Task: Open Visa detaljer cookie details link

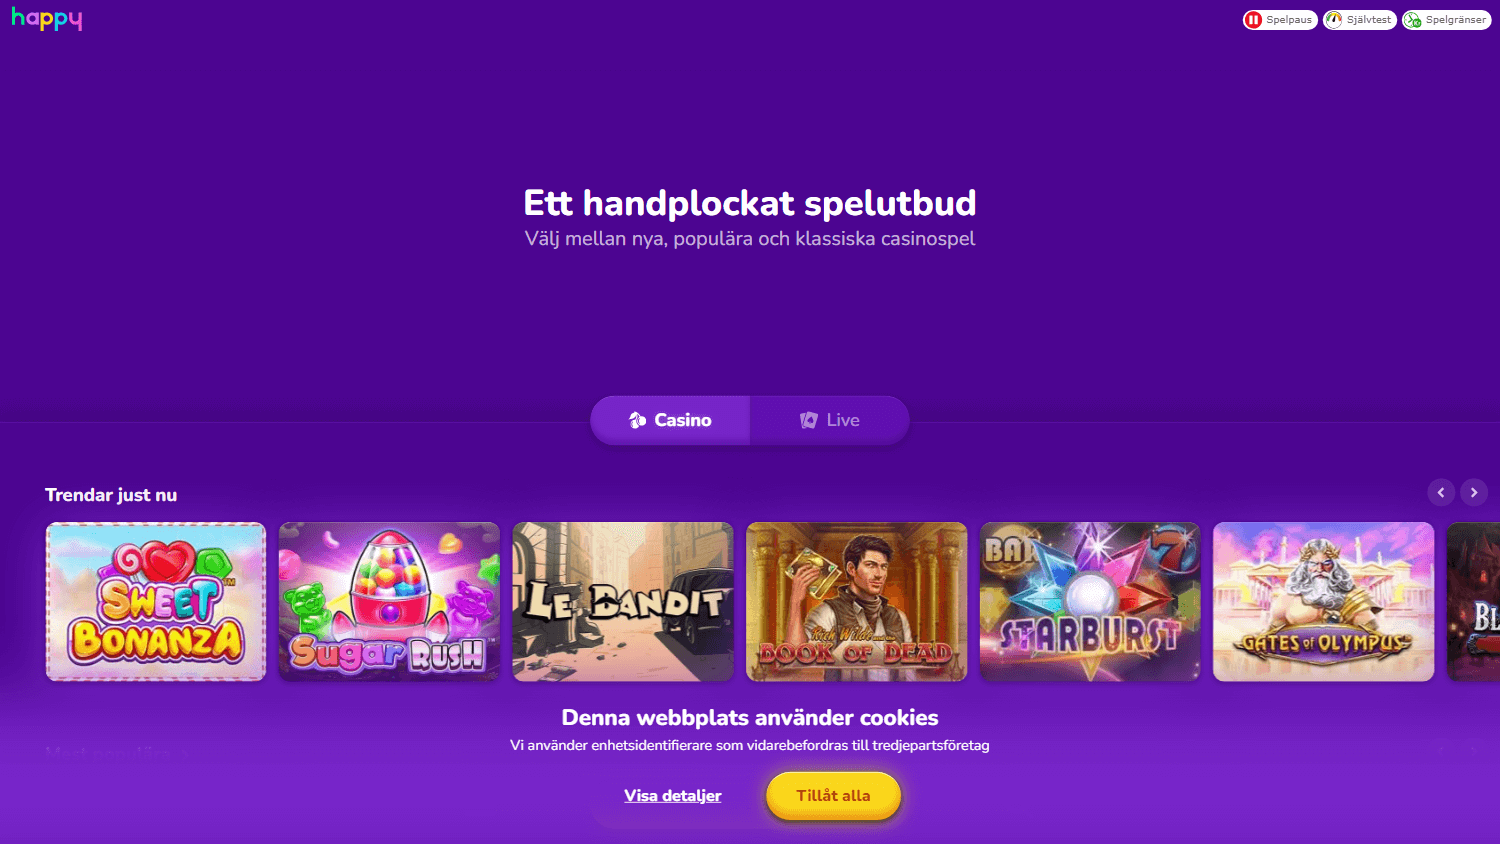Action: pyautogui.click(x=673, y=796)
